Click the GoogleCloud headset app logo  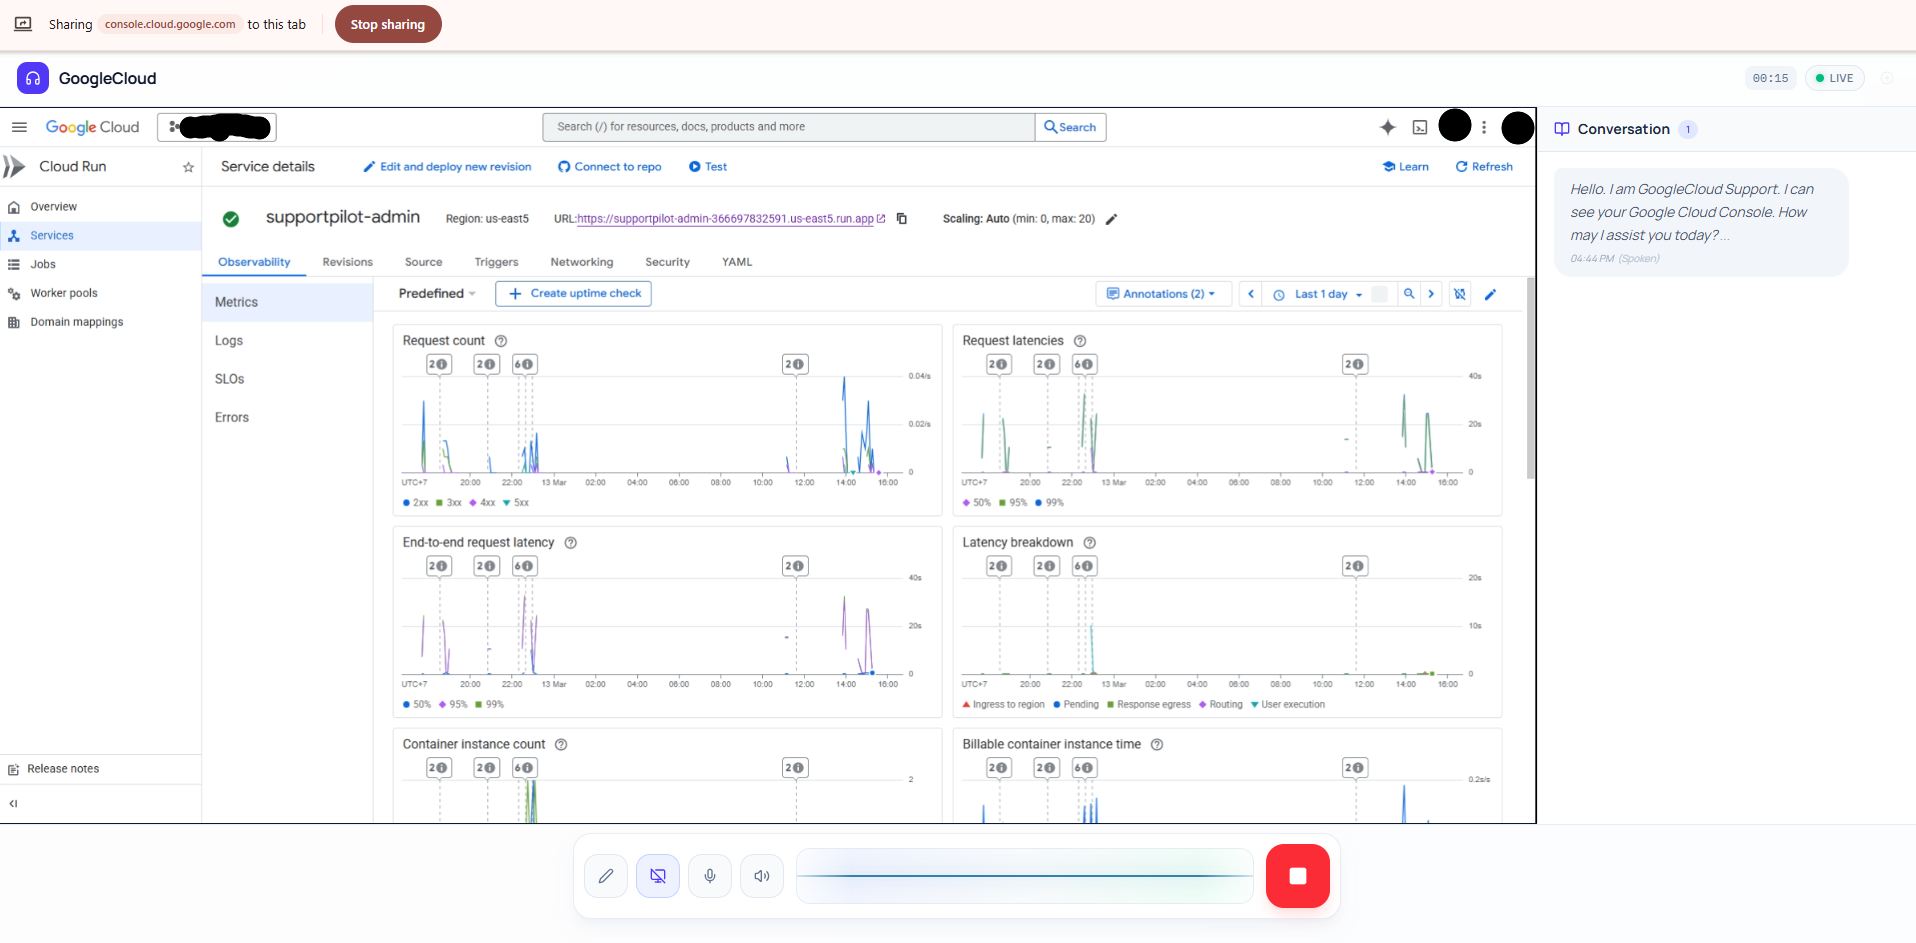(33, 78)
